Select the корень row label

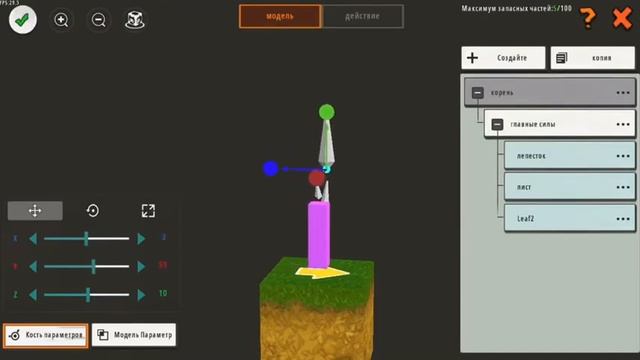click(502, 93)
